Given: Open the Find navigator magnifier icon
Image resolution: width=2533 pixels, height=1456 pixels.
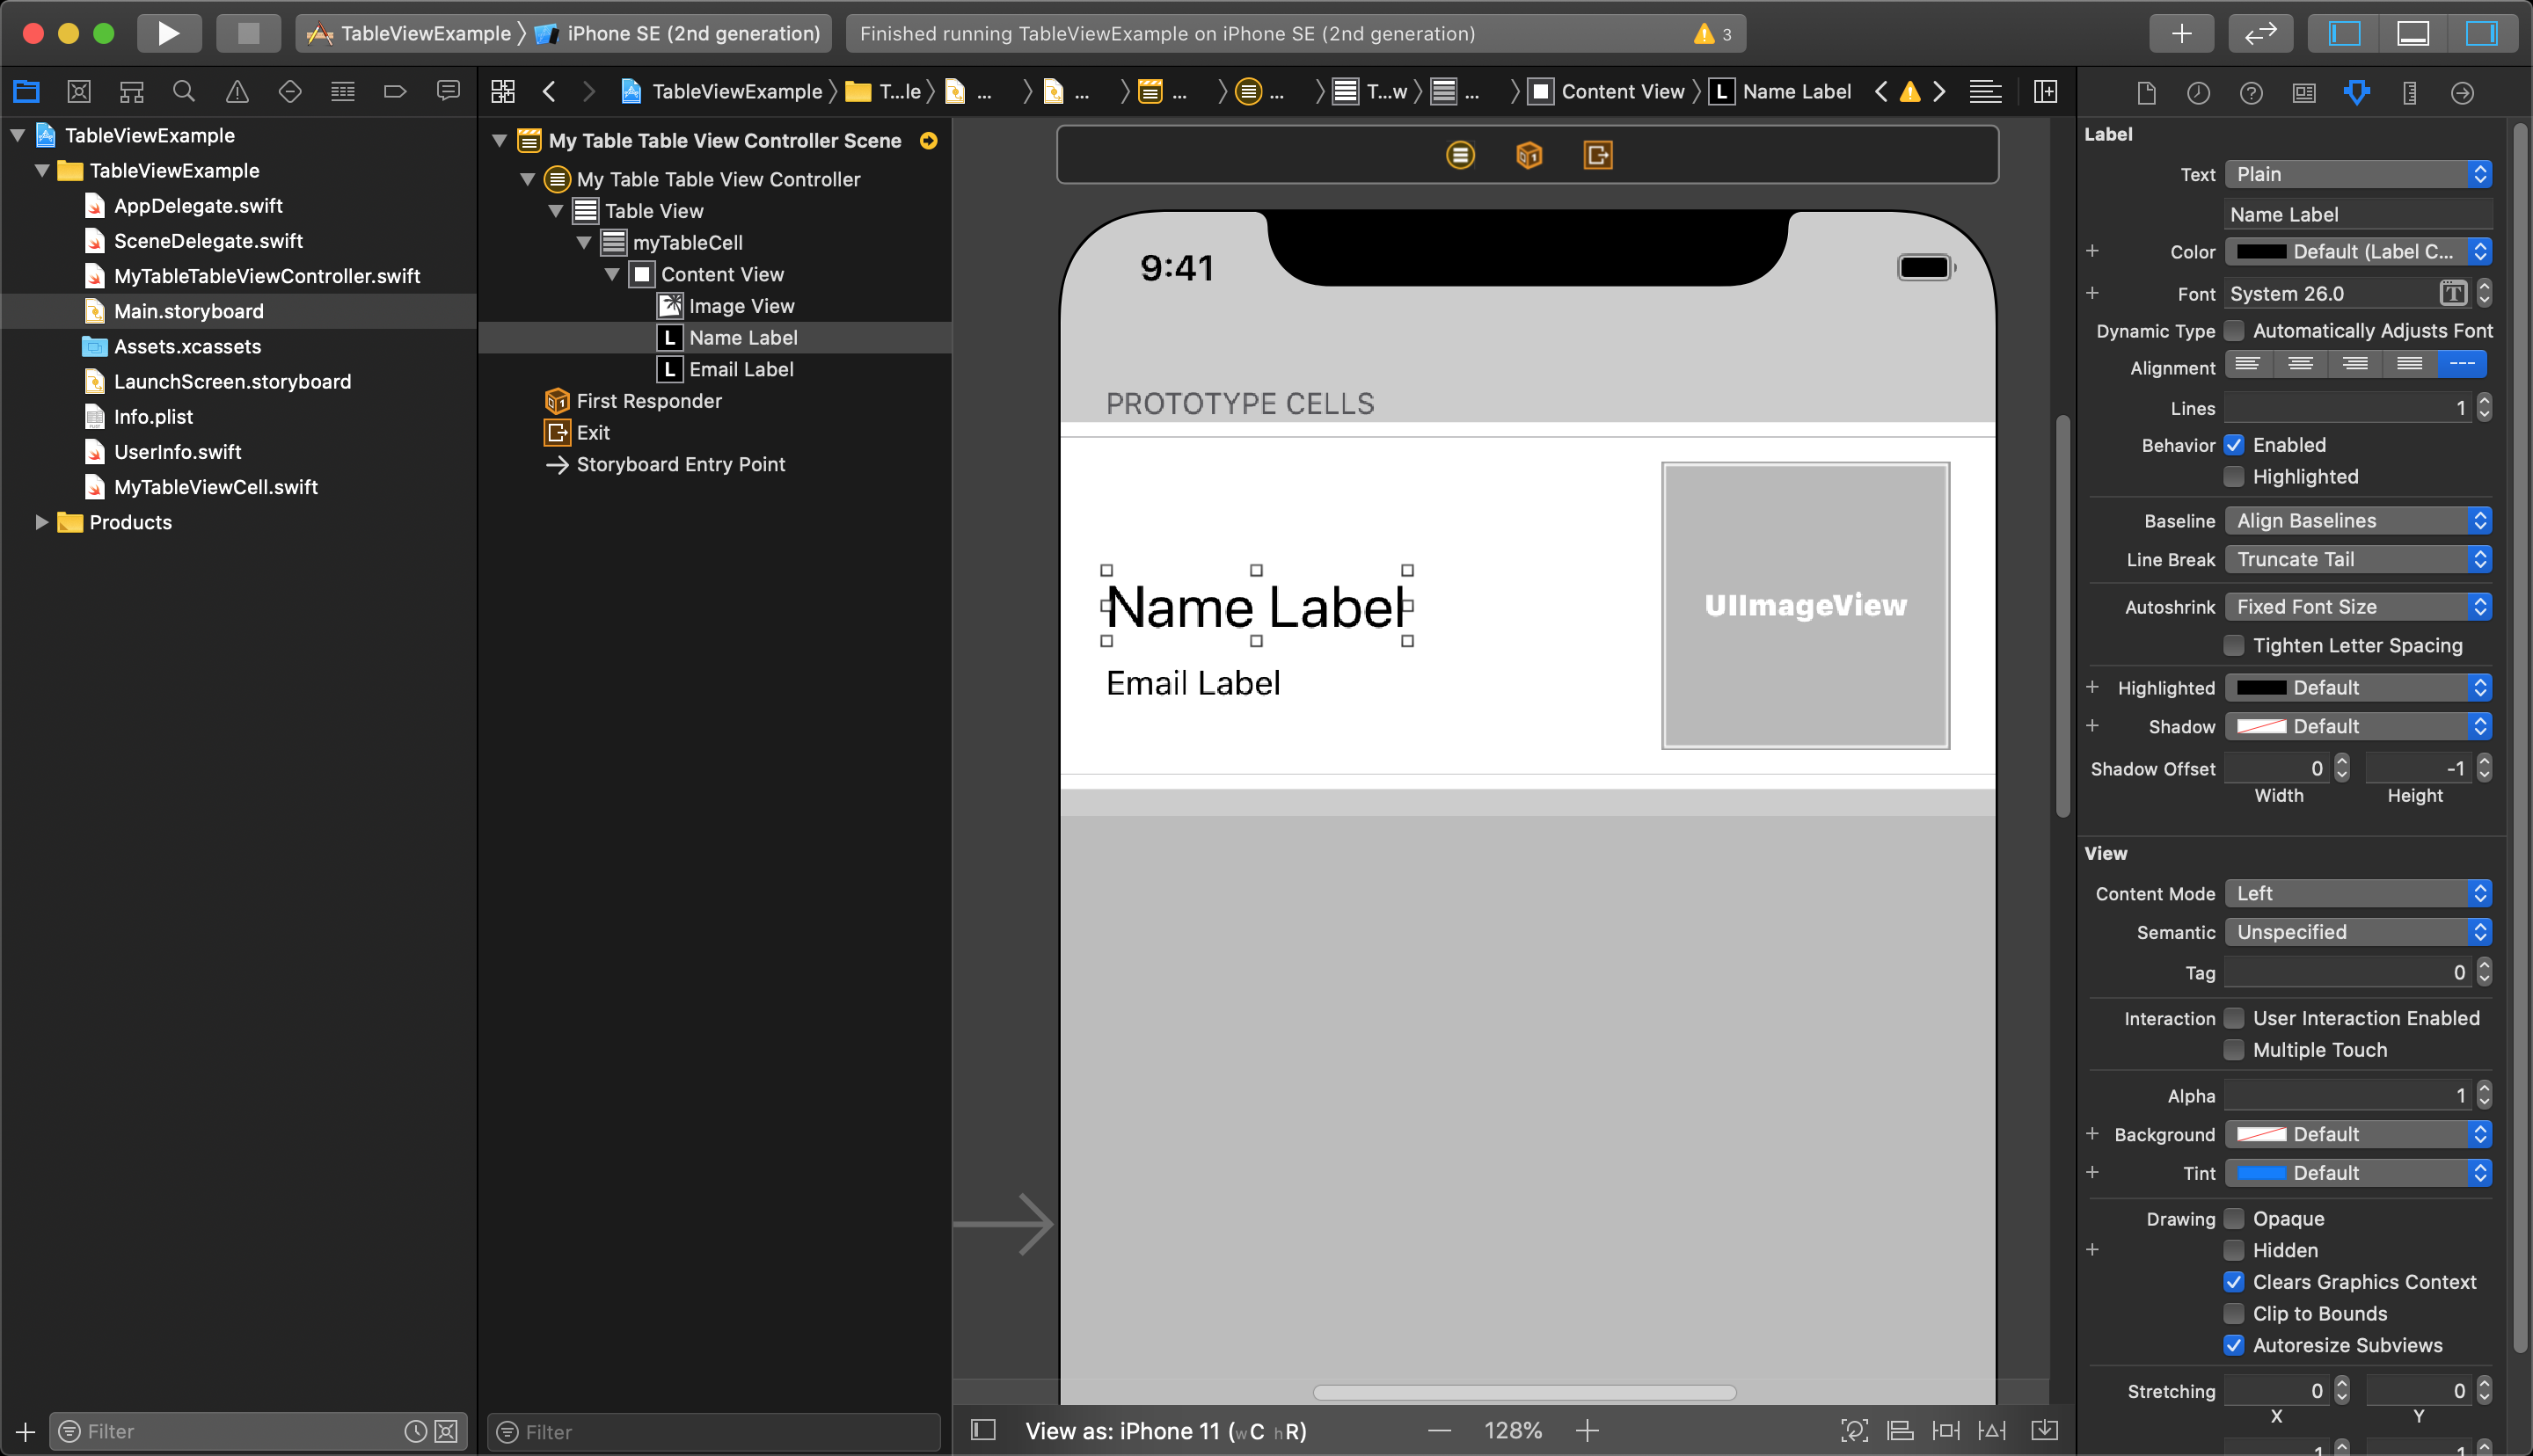Looking at the screenshot, I should click(184, 92).
